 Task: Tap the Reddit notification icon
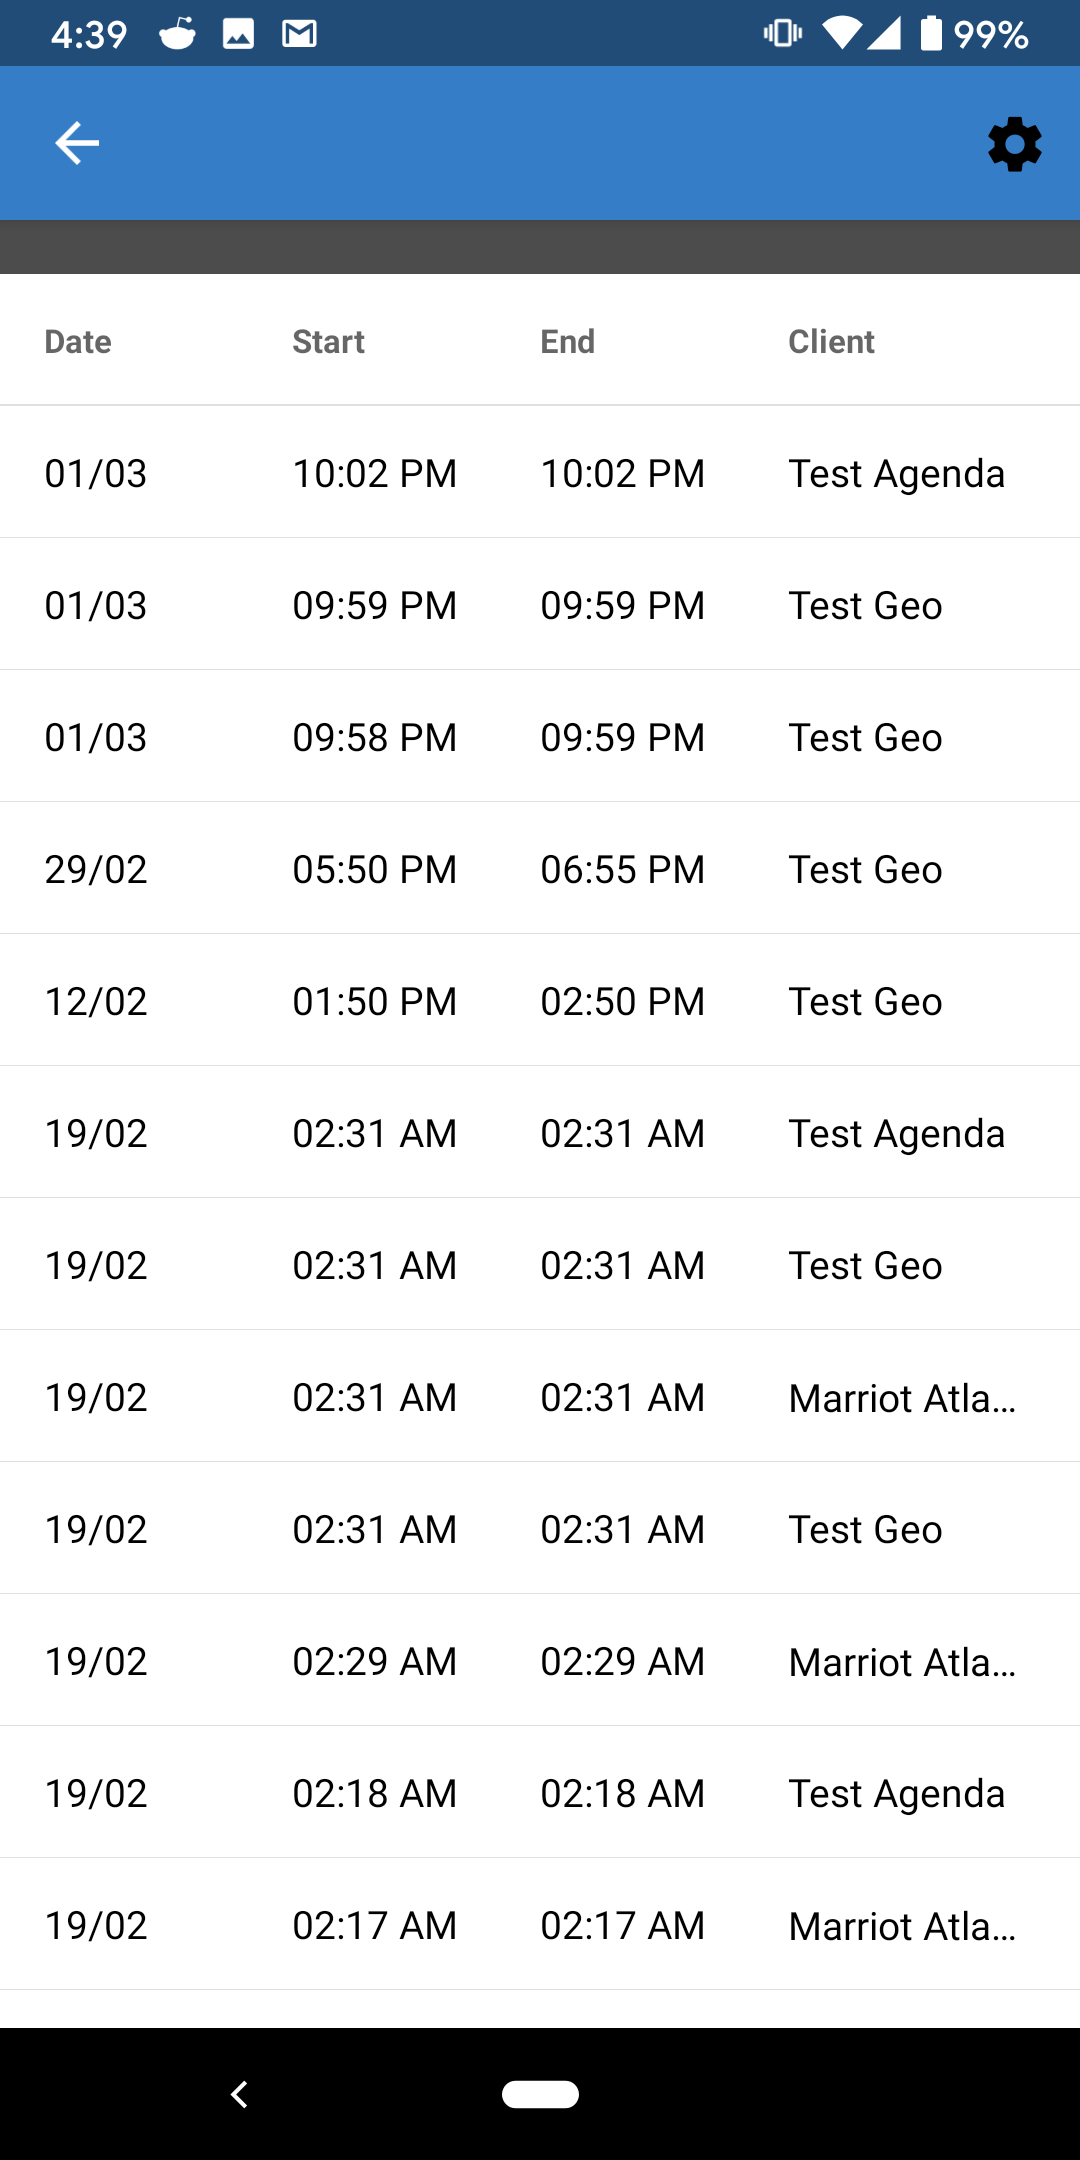click(x=178, y=34)
